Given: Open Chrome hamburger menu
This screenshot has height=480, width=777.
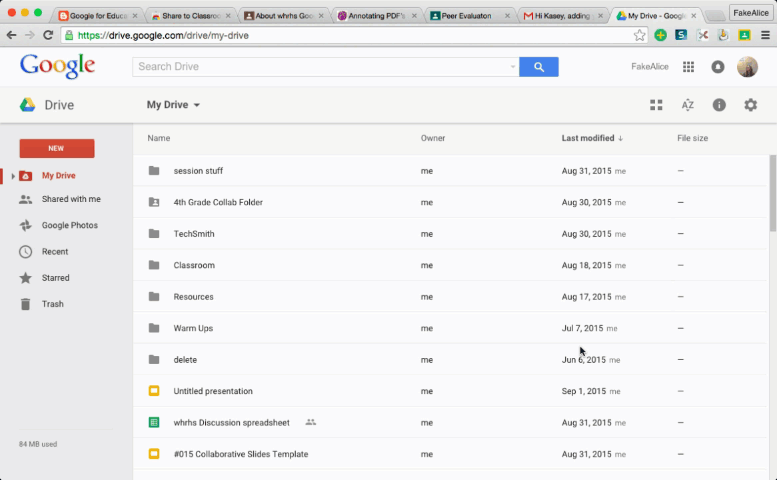Looking at the screenshot, I should coord(765,35).
